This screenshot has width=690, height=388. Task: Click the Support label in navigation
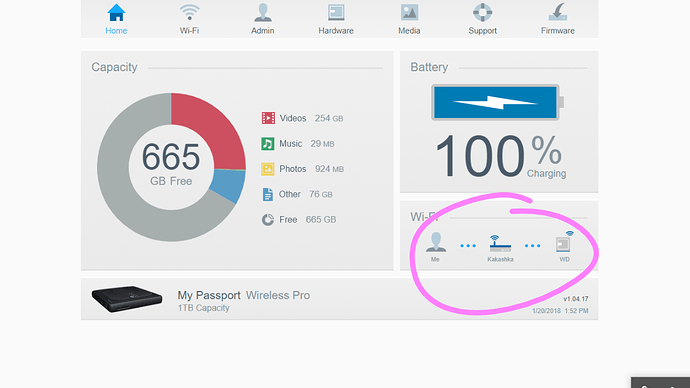[x=482, y=31]
